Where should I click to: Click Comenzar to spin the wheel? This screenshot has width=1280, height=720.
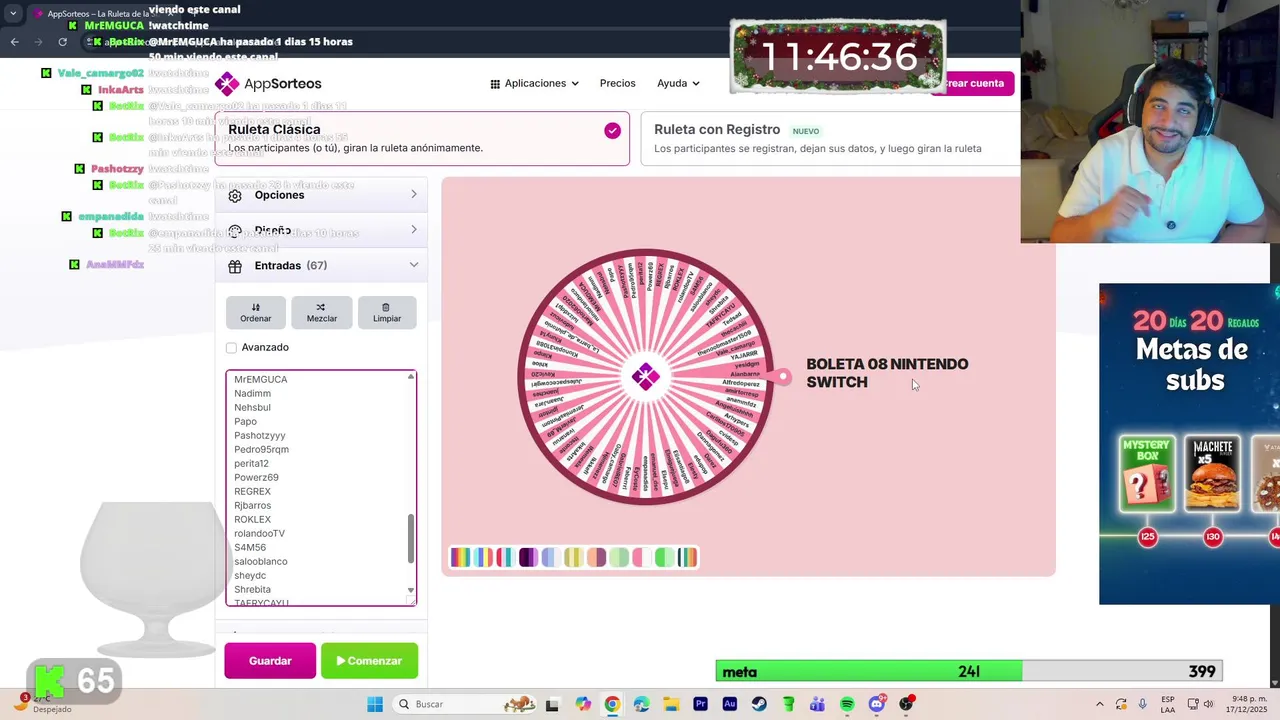[369, 661]
